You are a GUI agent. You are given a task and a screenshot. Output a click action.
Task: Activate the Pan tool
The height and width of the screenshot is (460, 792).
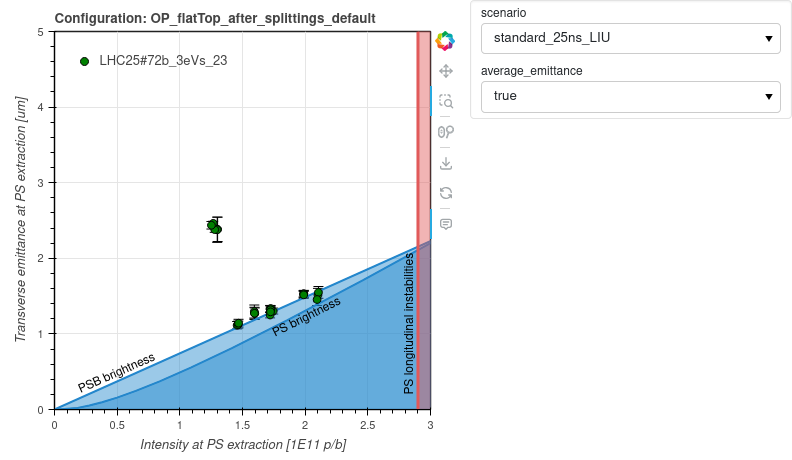(x=446, y=71)
